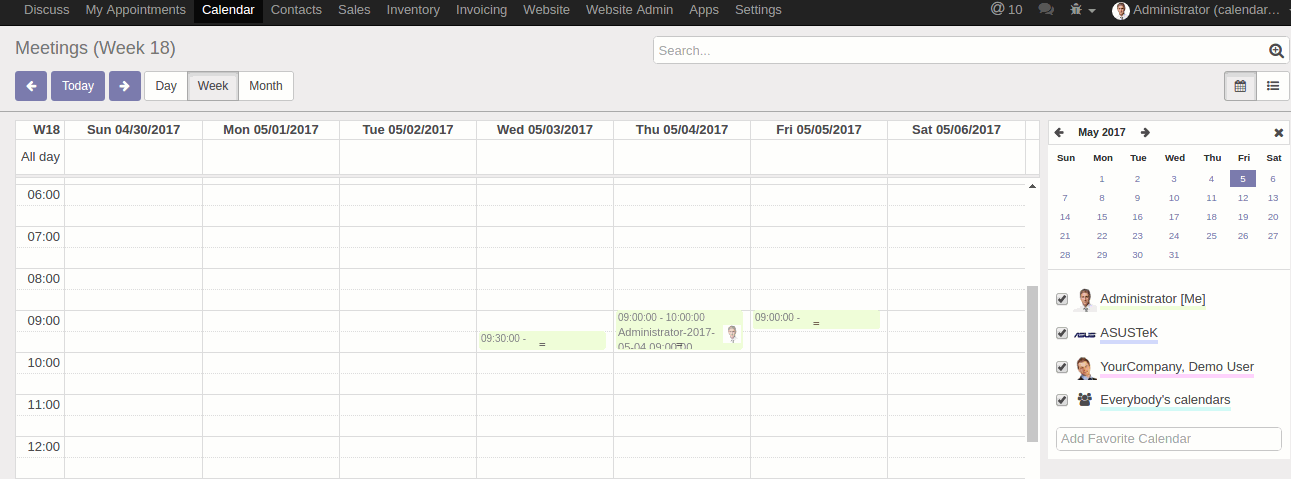Go to previous month in mini calendar
Screen dimensions: 1291x479
(1059, 132)
